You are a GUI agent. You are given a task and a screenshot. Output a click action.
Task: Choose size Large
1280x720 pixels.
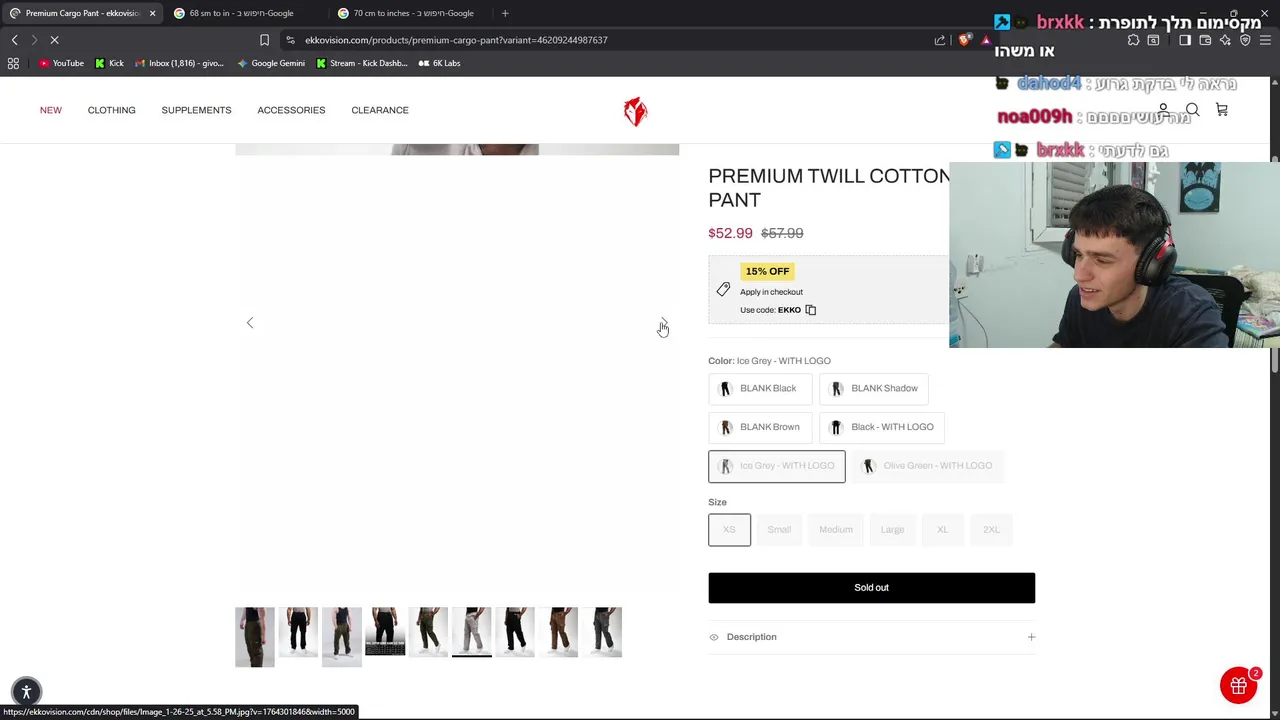[x=892, y=530]
